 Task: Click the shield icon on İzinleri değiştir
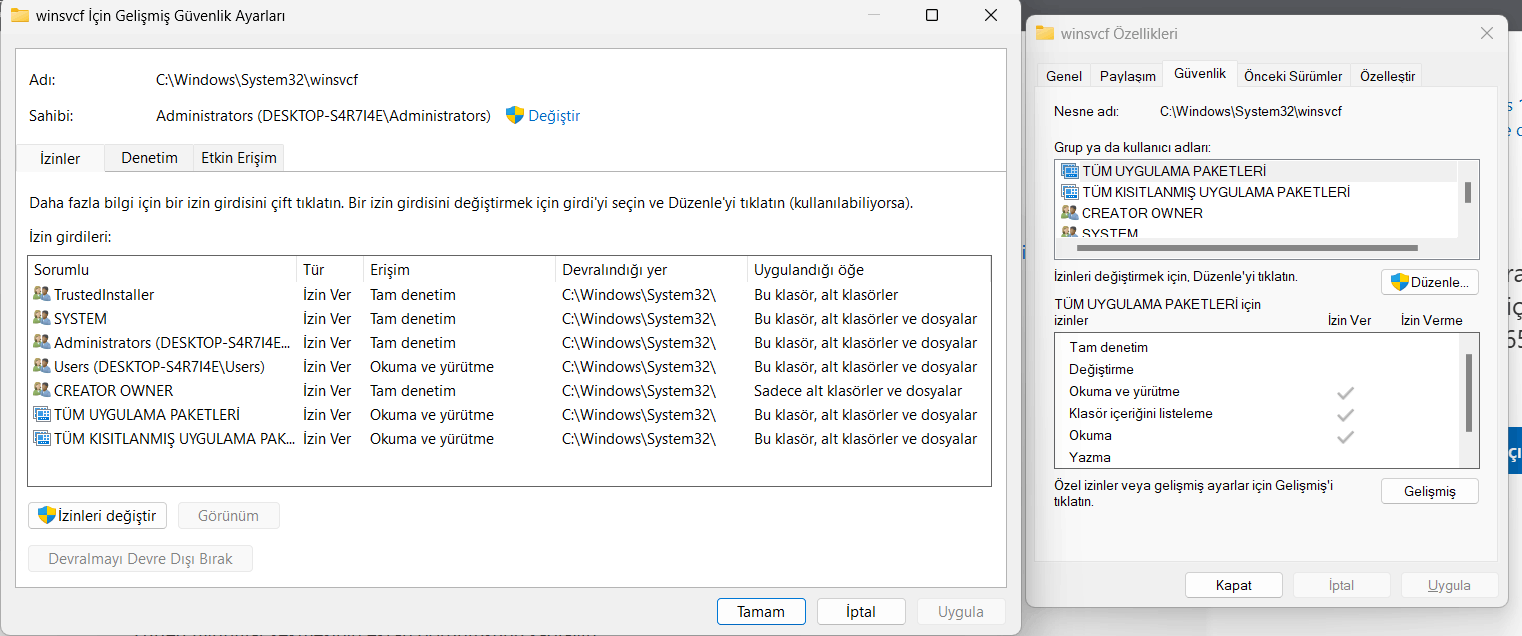[x=46, y=516]
